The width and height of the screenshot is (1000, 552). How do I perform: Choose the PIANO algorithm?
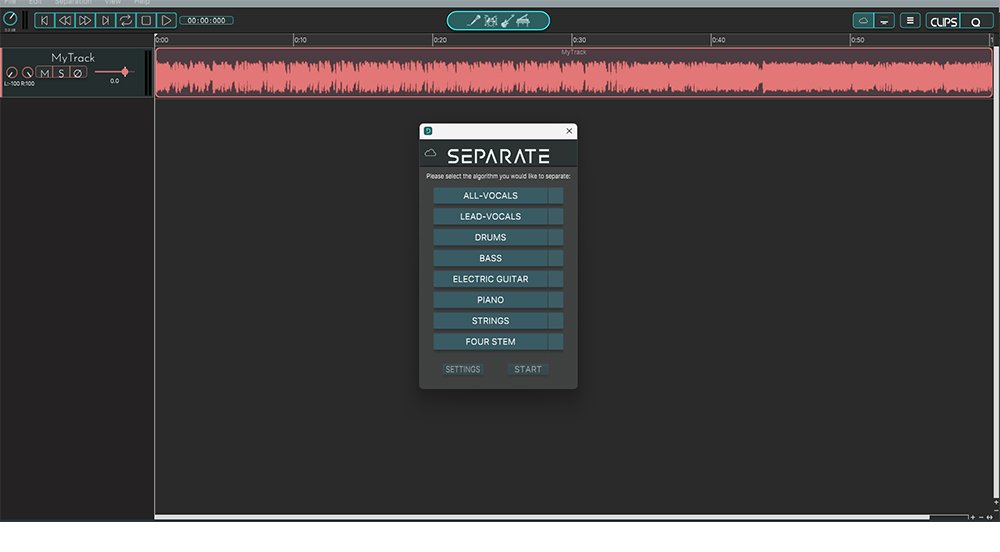490,300
